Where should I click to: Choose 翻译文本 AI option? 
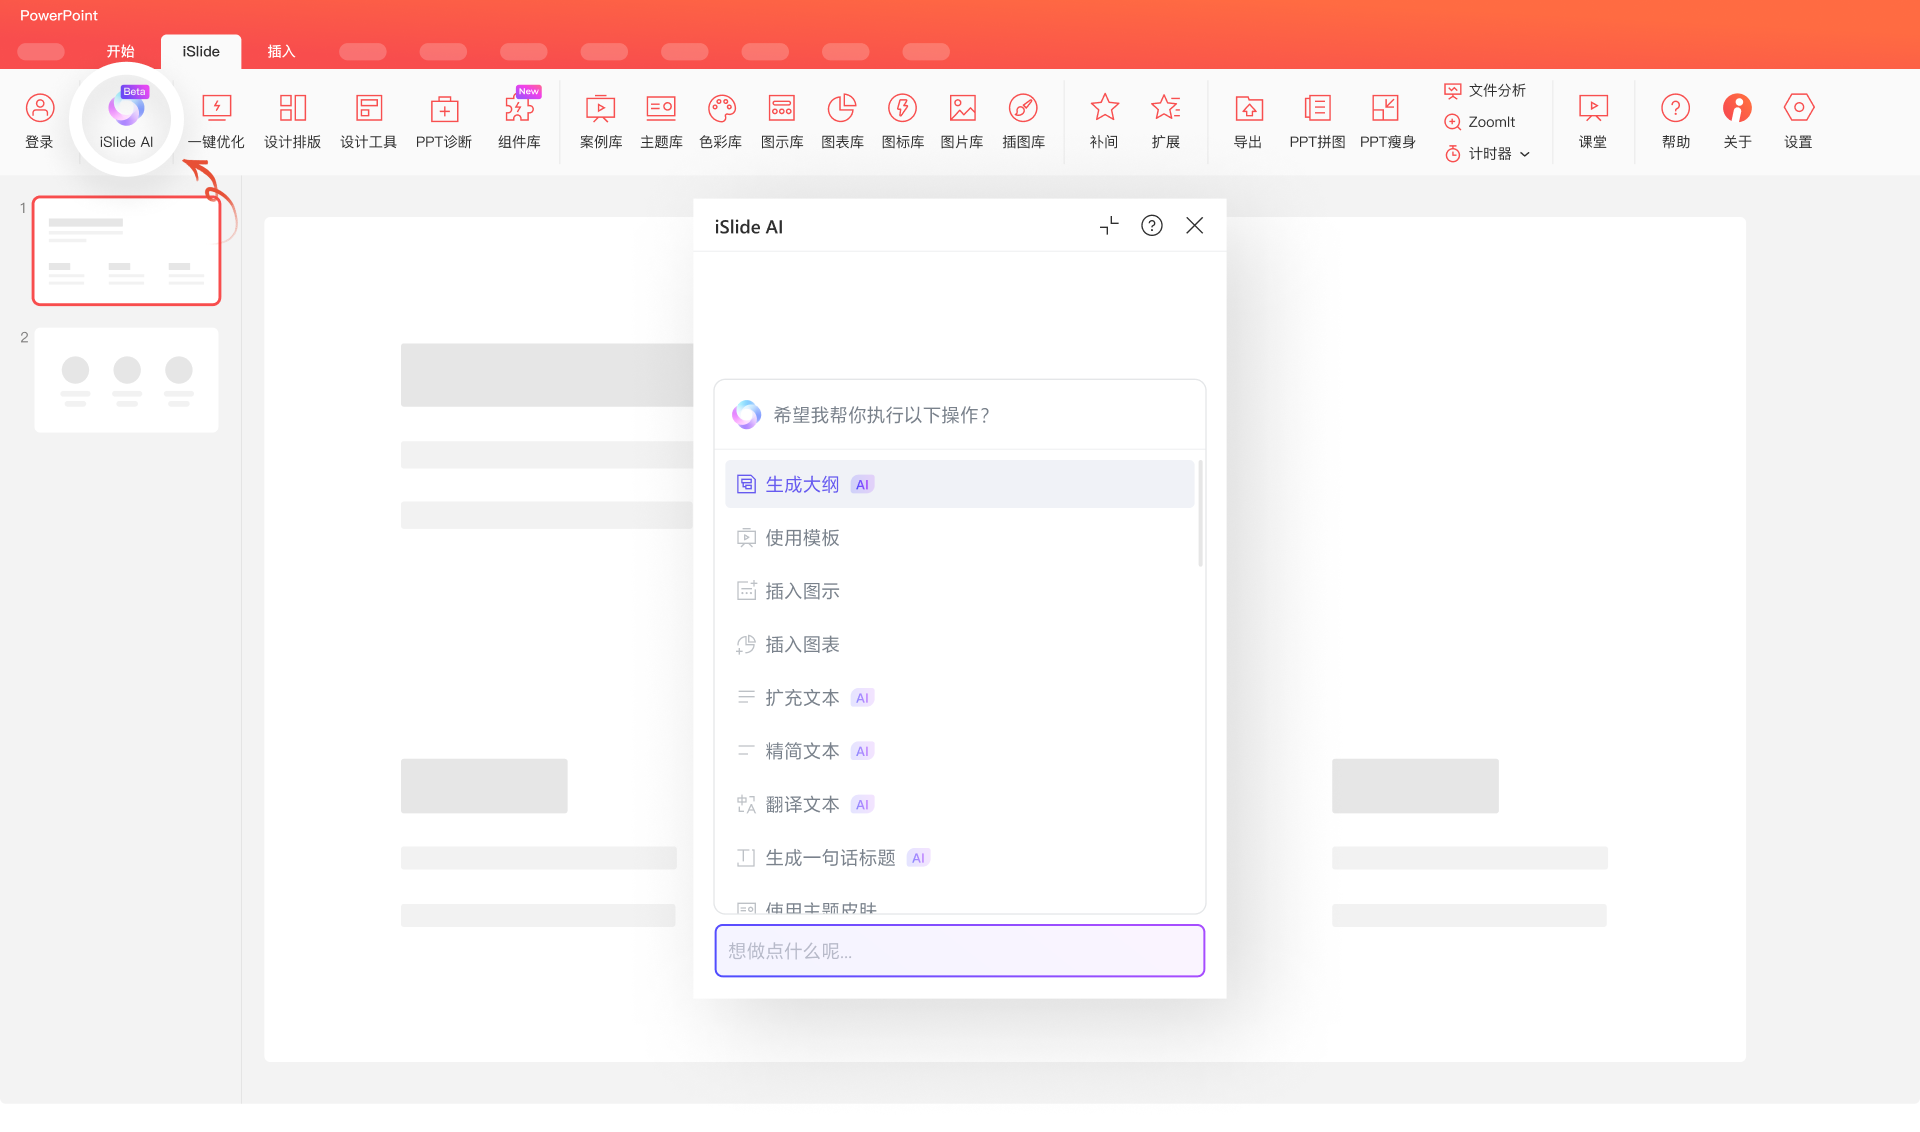pos(959,804)
